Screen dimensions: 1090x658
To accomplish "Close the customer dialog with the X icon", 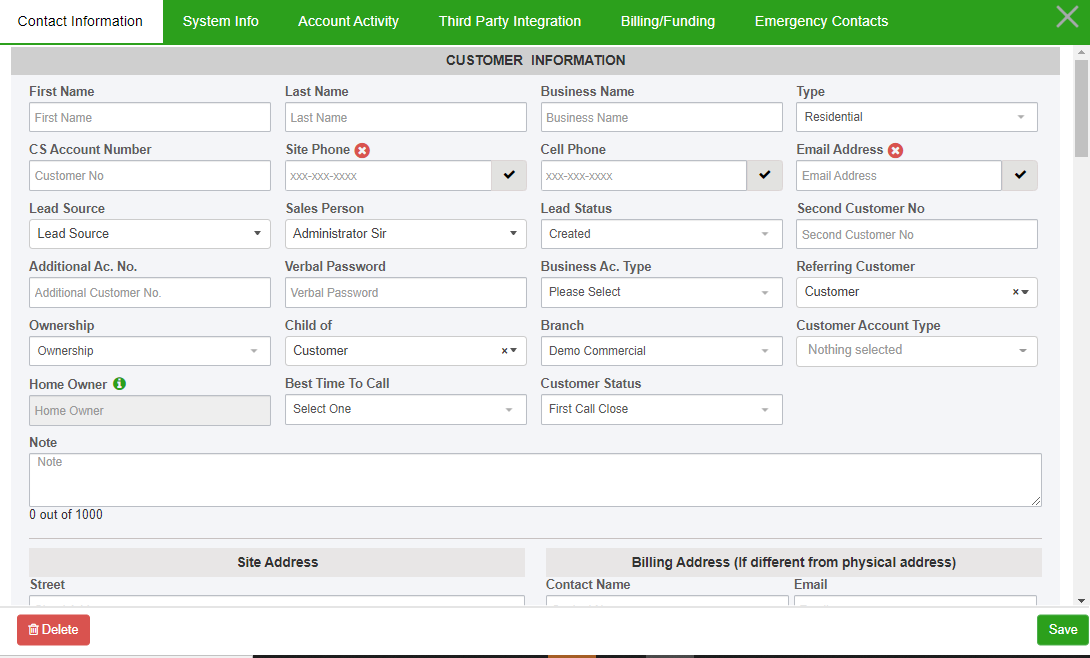I will 1067,16.
